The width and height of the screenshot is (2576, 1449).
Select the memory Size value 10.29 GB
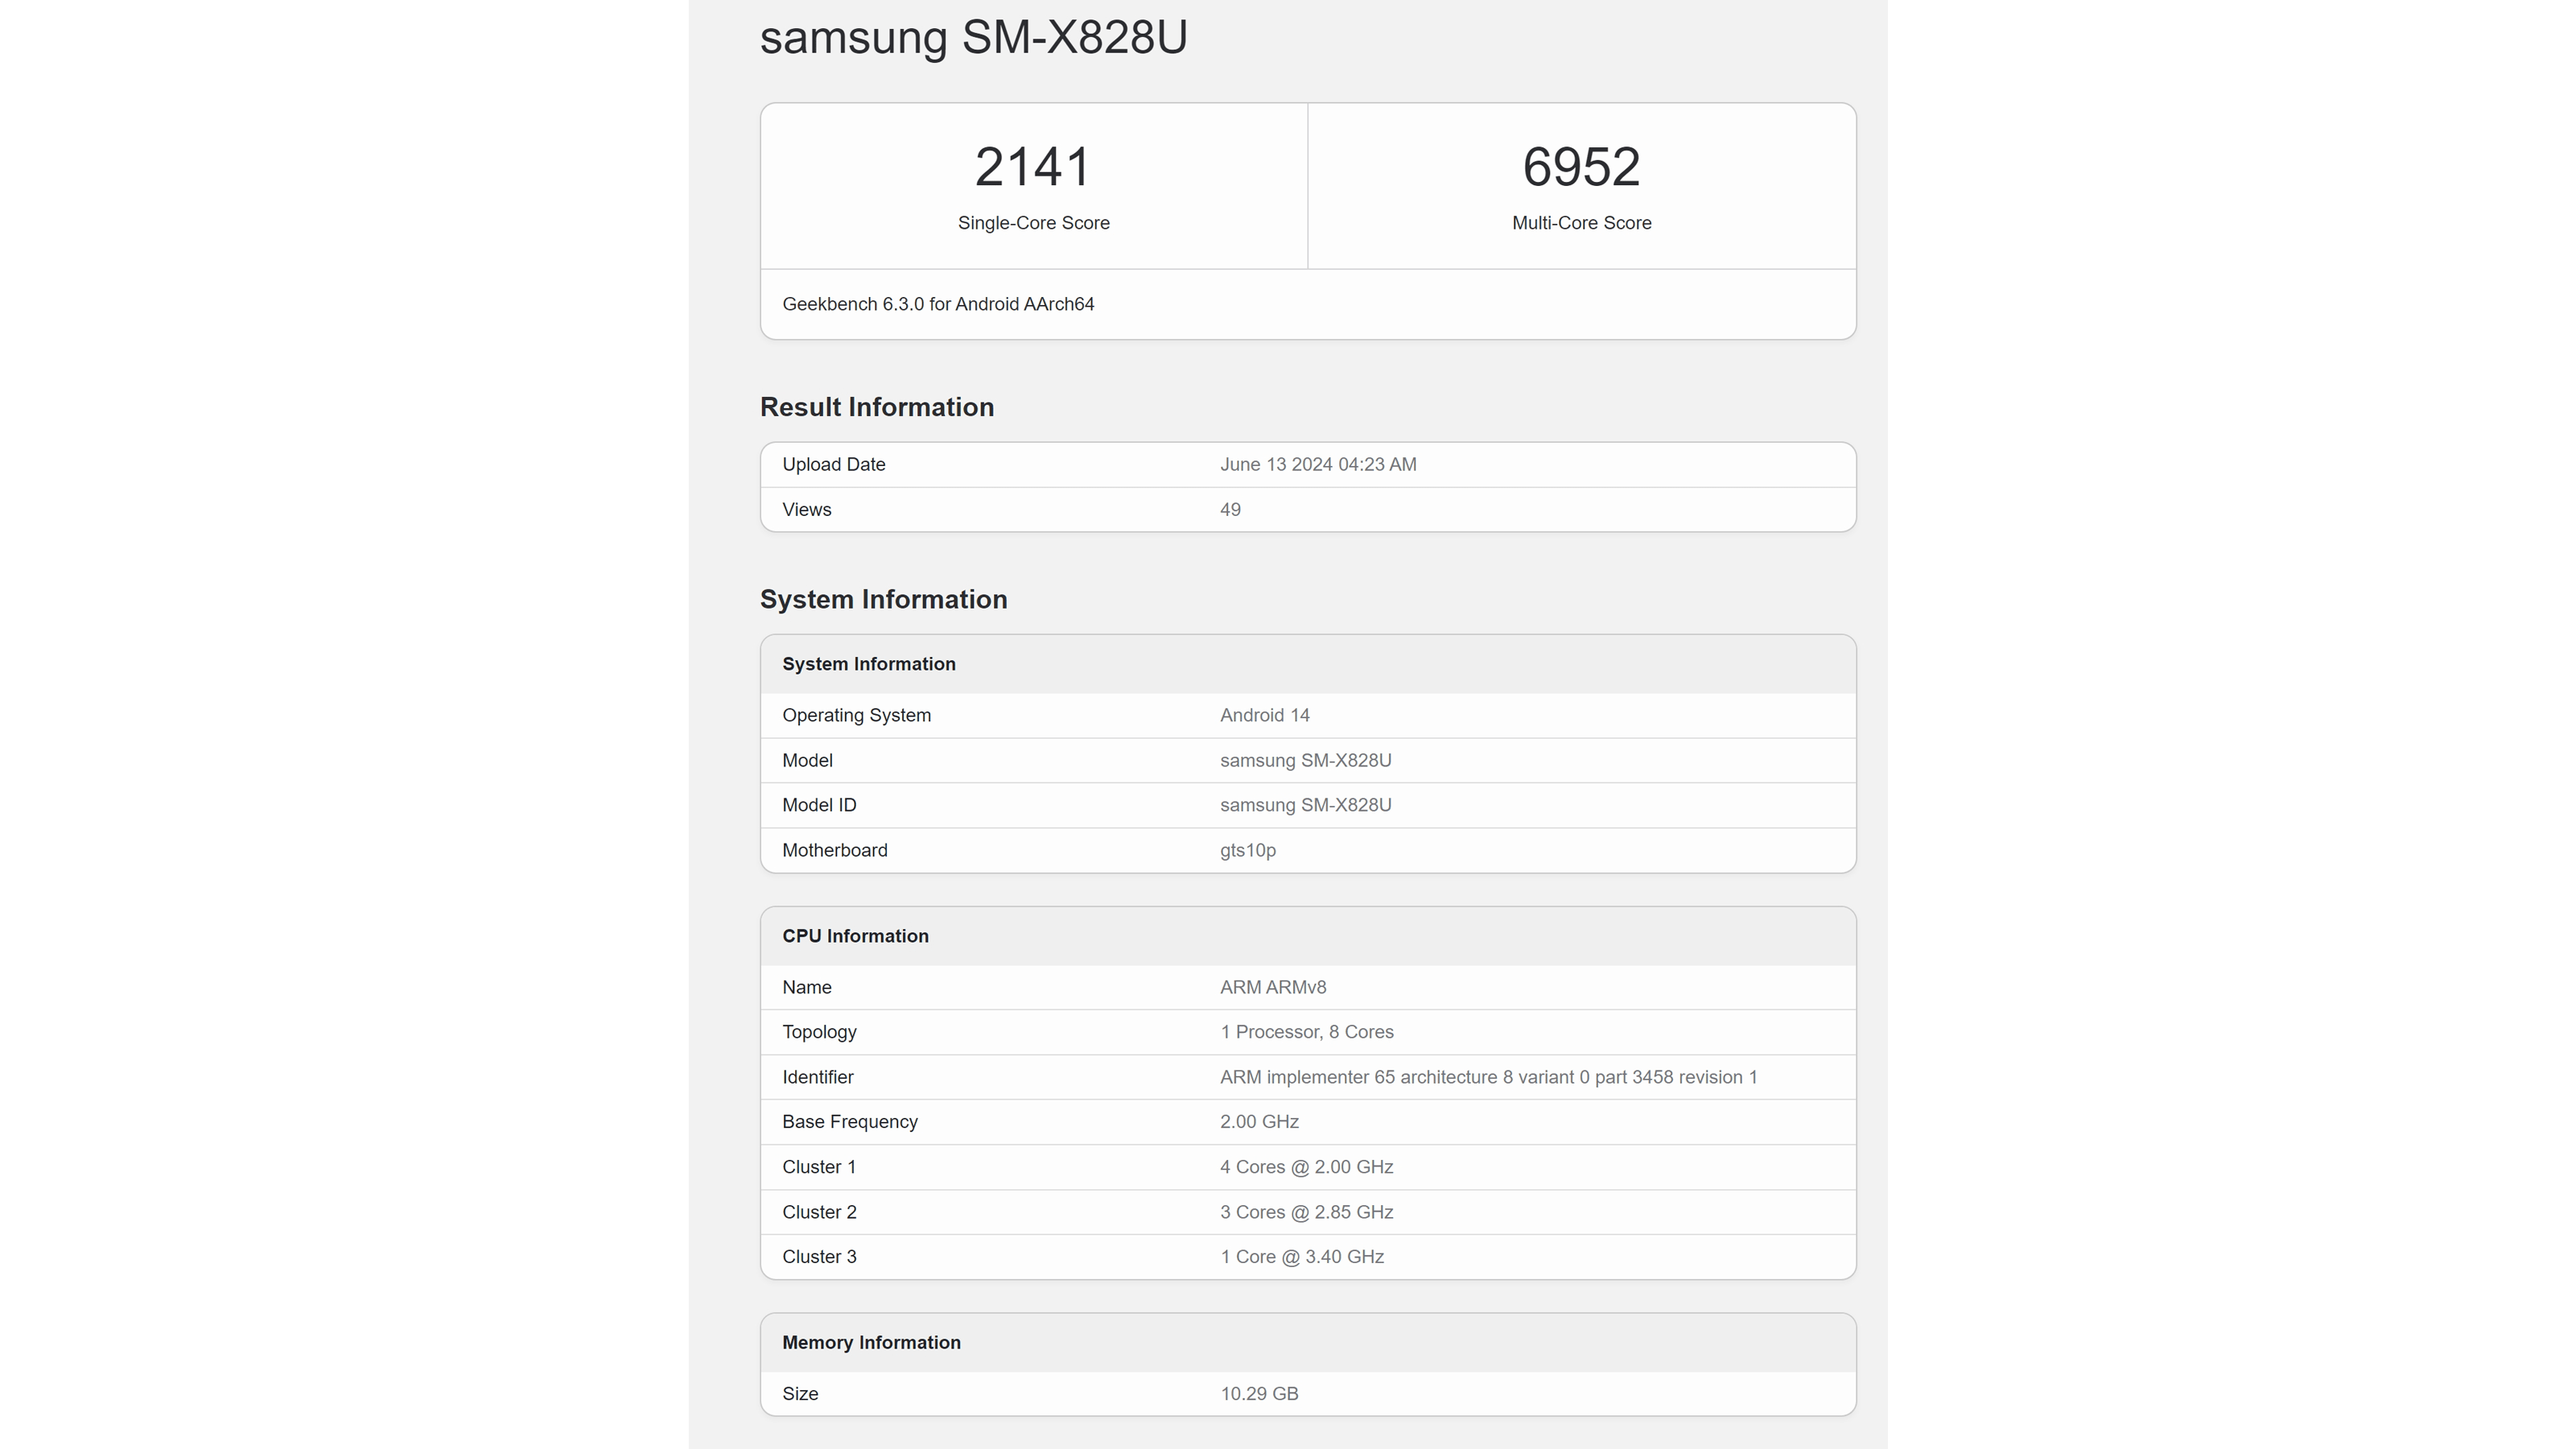pos(1258,1393)
